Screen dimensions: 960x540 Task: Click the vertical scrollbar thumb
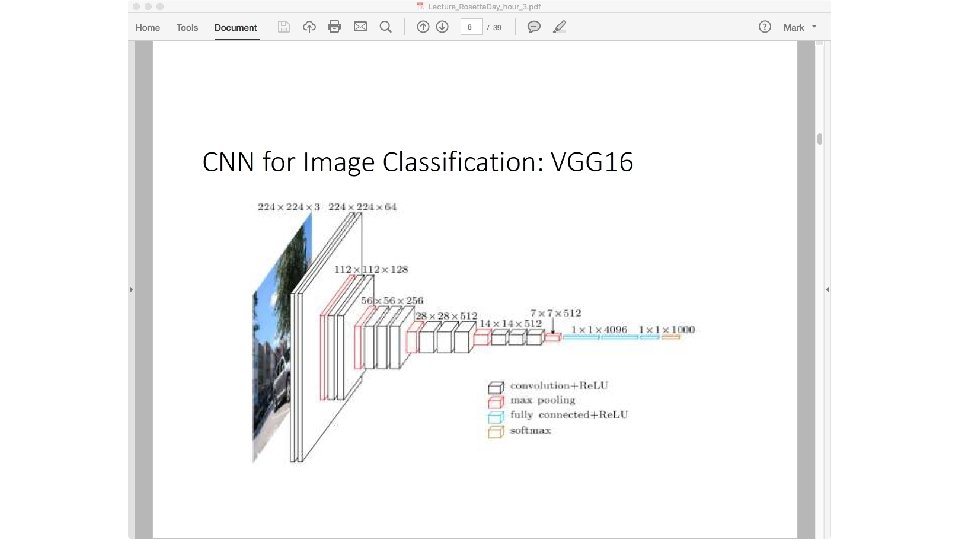tap(819, 139)
